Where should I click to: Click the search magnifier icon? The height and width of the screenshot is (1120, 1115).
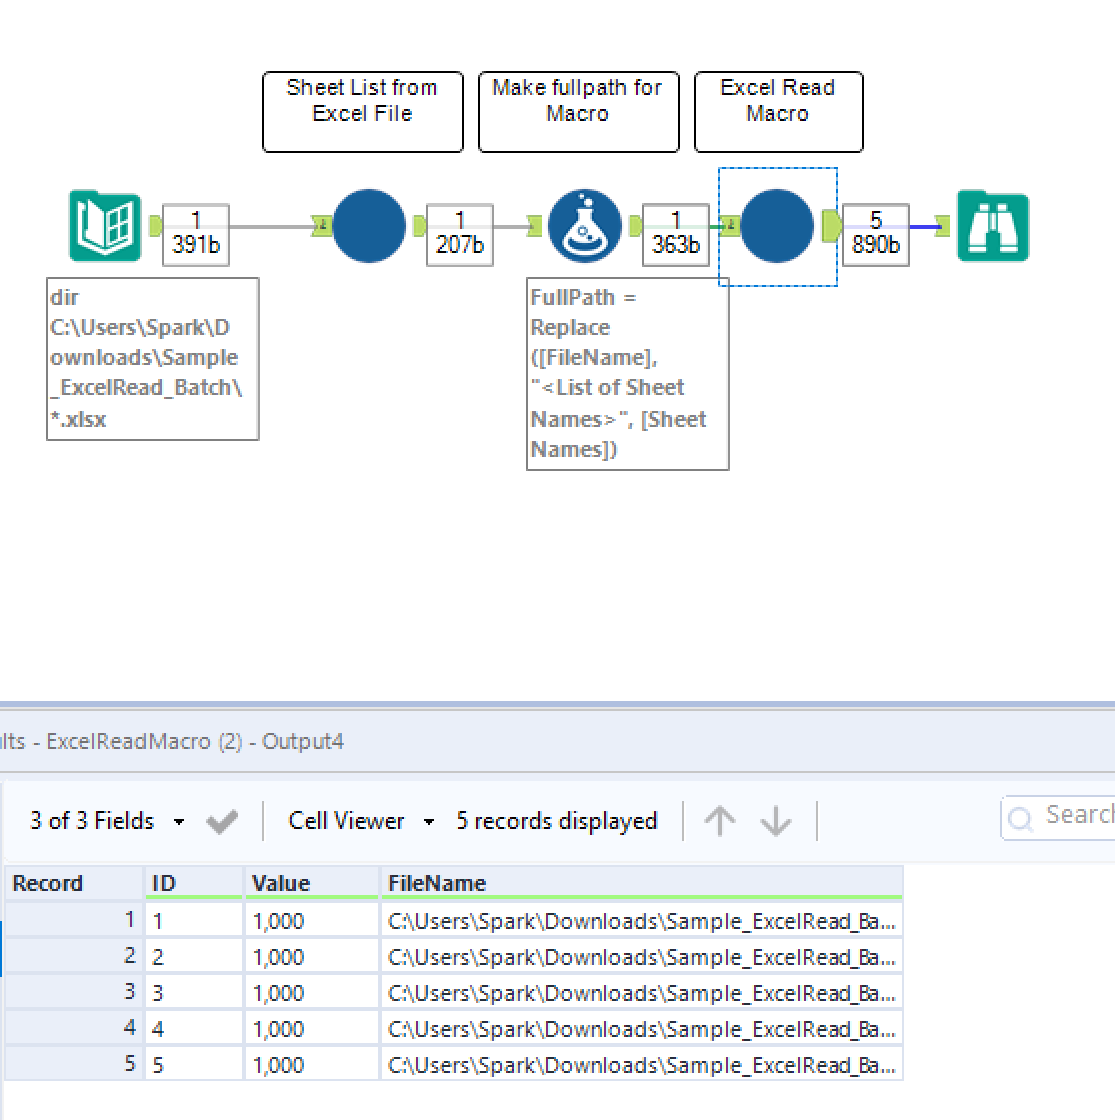(x=1021, y=818)
